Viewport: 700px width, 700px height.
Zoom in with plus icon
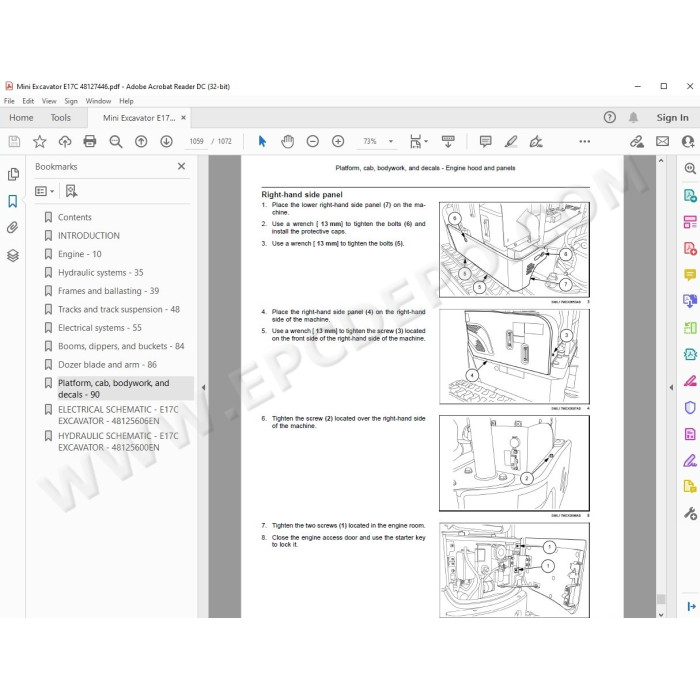click(338, 142)
